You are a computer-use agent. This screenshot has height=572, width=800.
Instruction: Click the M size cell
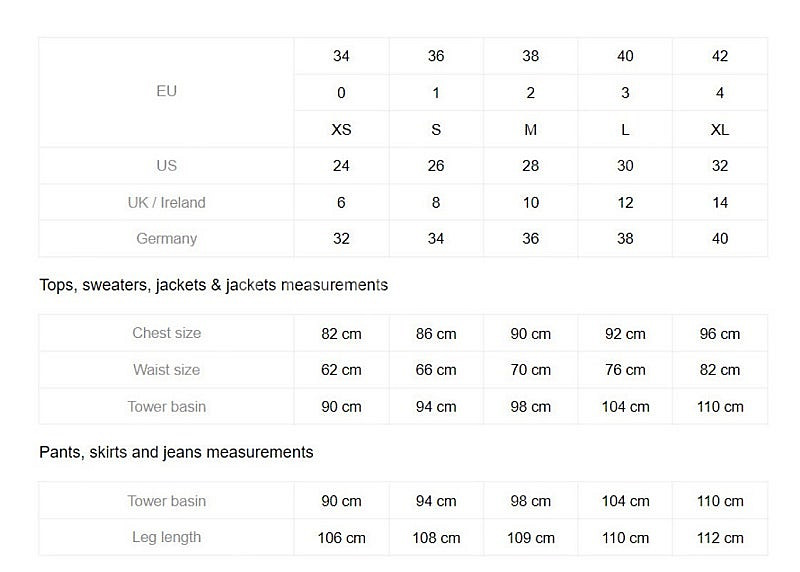tap(531, 130)
